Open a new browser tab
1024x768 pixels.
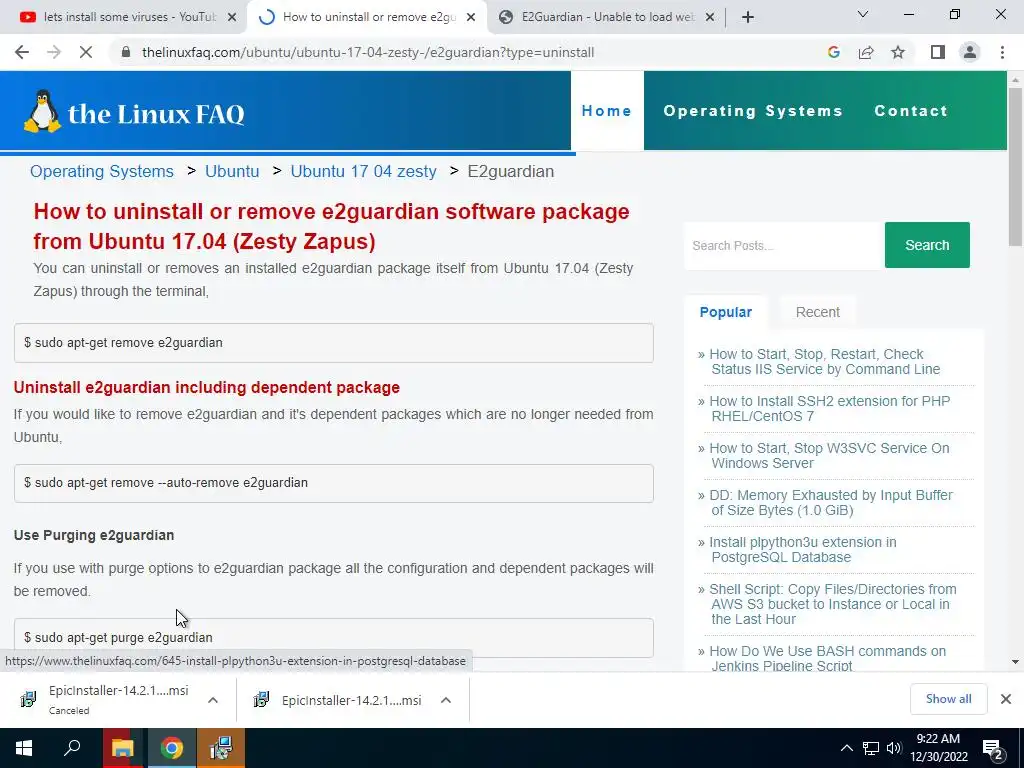[x=748, y=18]
